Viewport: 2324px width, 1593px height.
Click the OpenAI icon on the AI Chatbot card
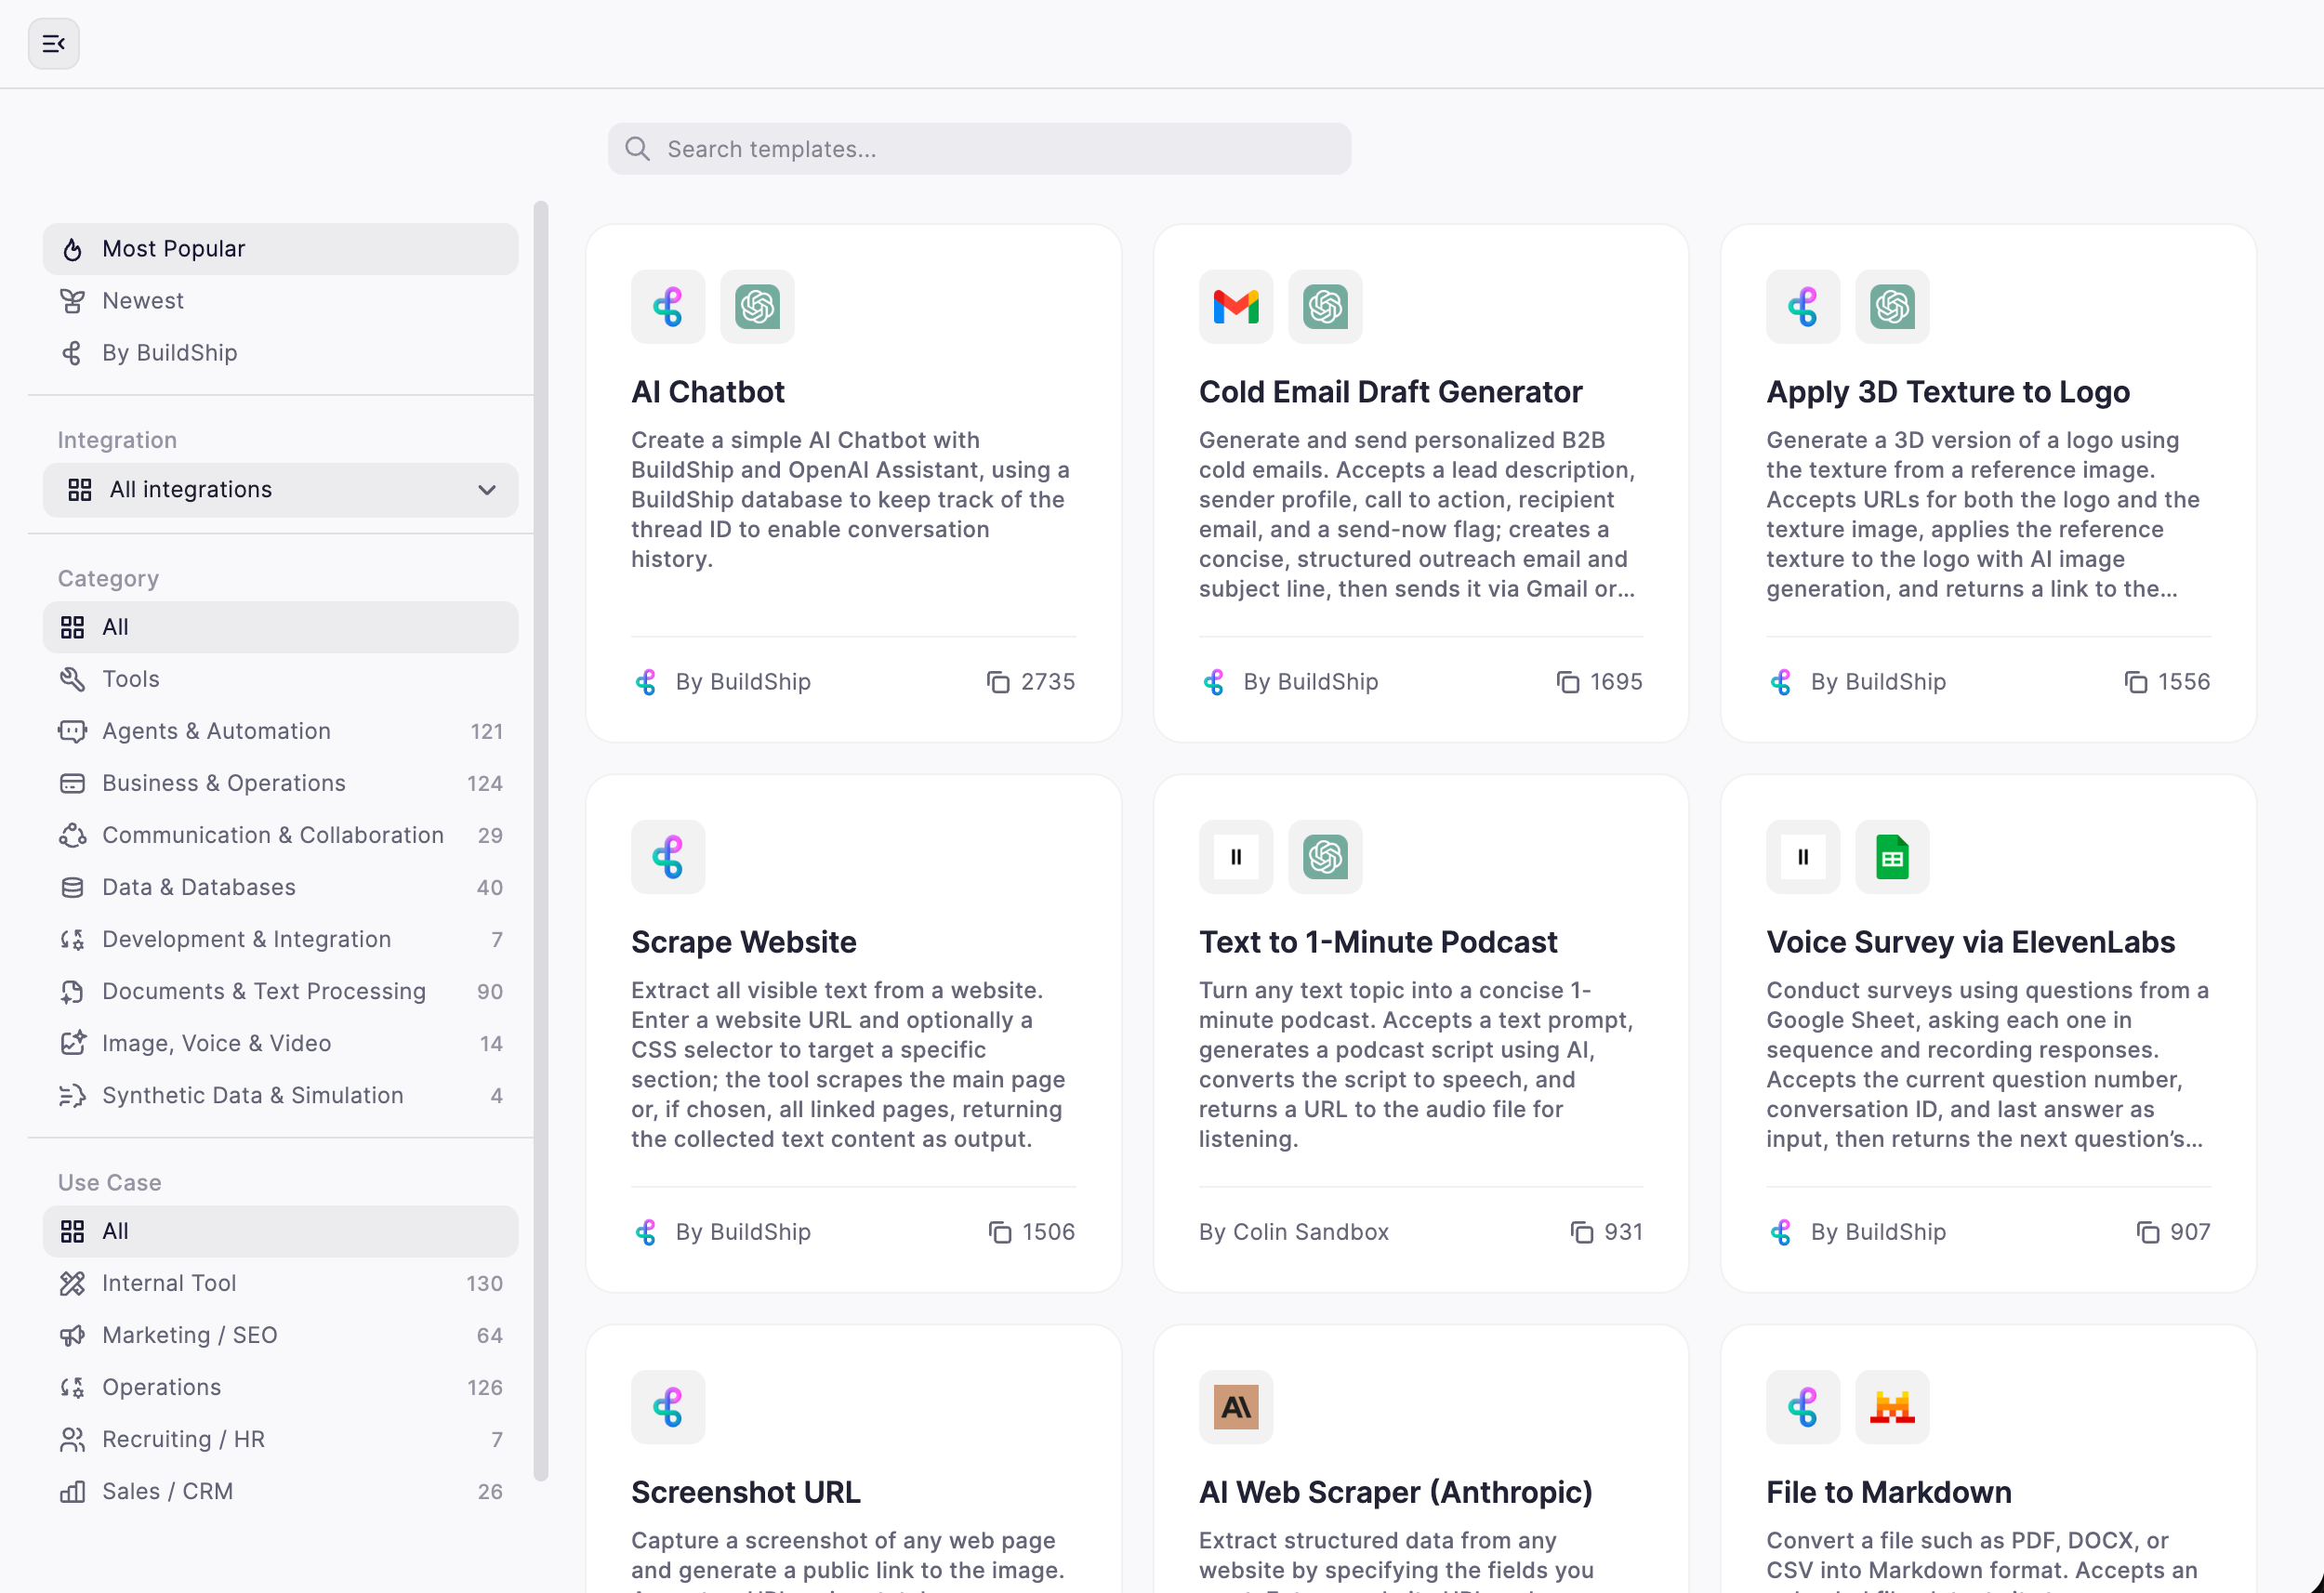(x=757, y=306)
